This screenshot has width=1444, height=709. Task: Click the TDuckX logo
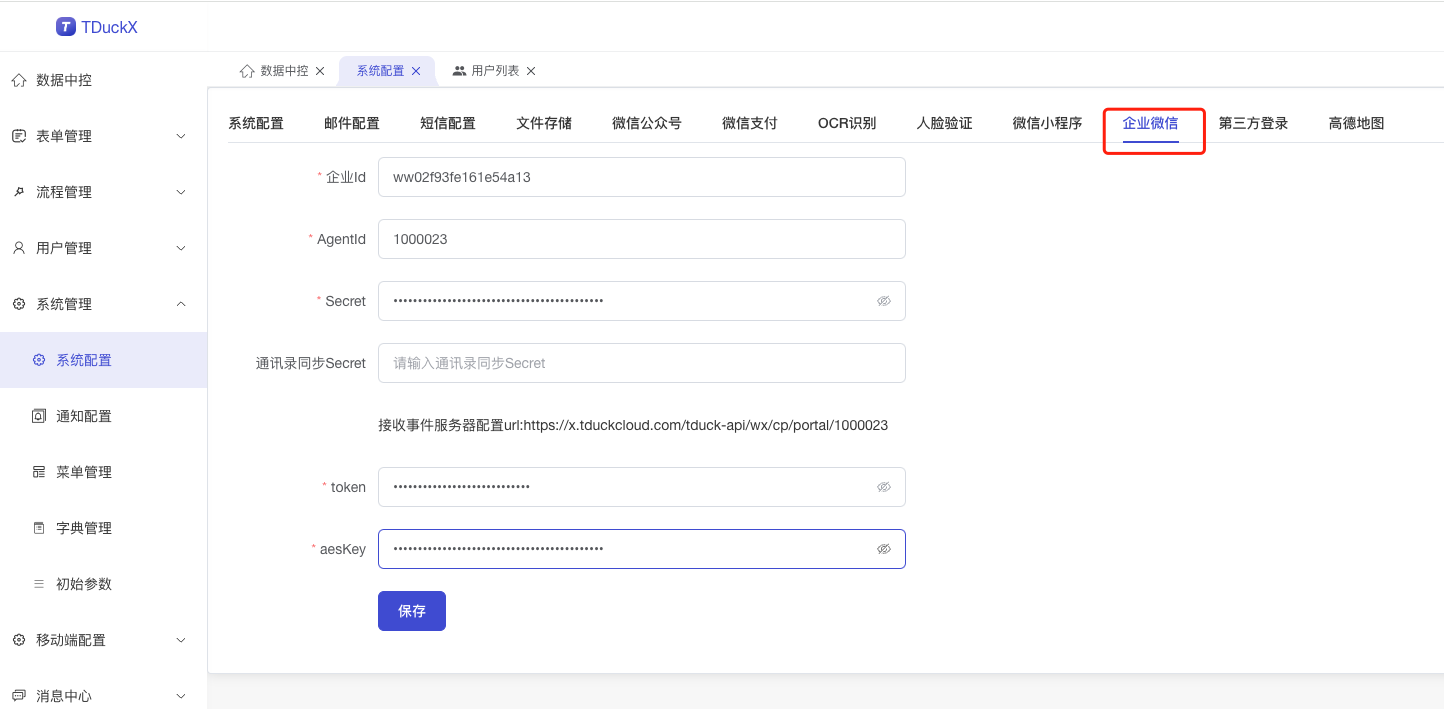[x=96, y=26]
